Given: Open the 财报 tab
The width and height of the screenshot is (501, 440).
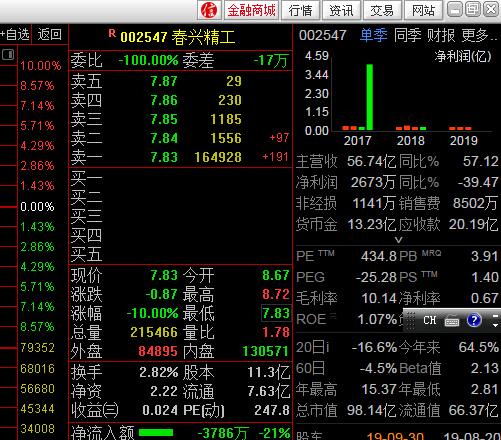Looking at the screenshot, I should tap(441, 35).
